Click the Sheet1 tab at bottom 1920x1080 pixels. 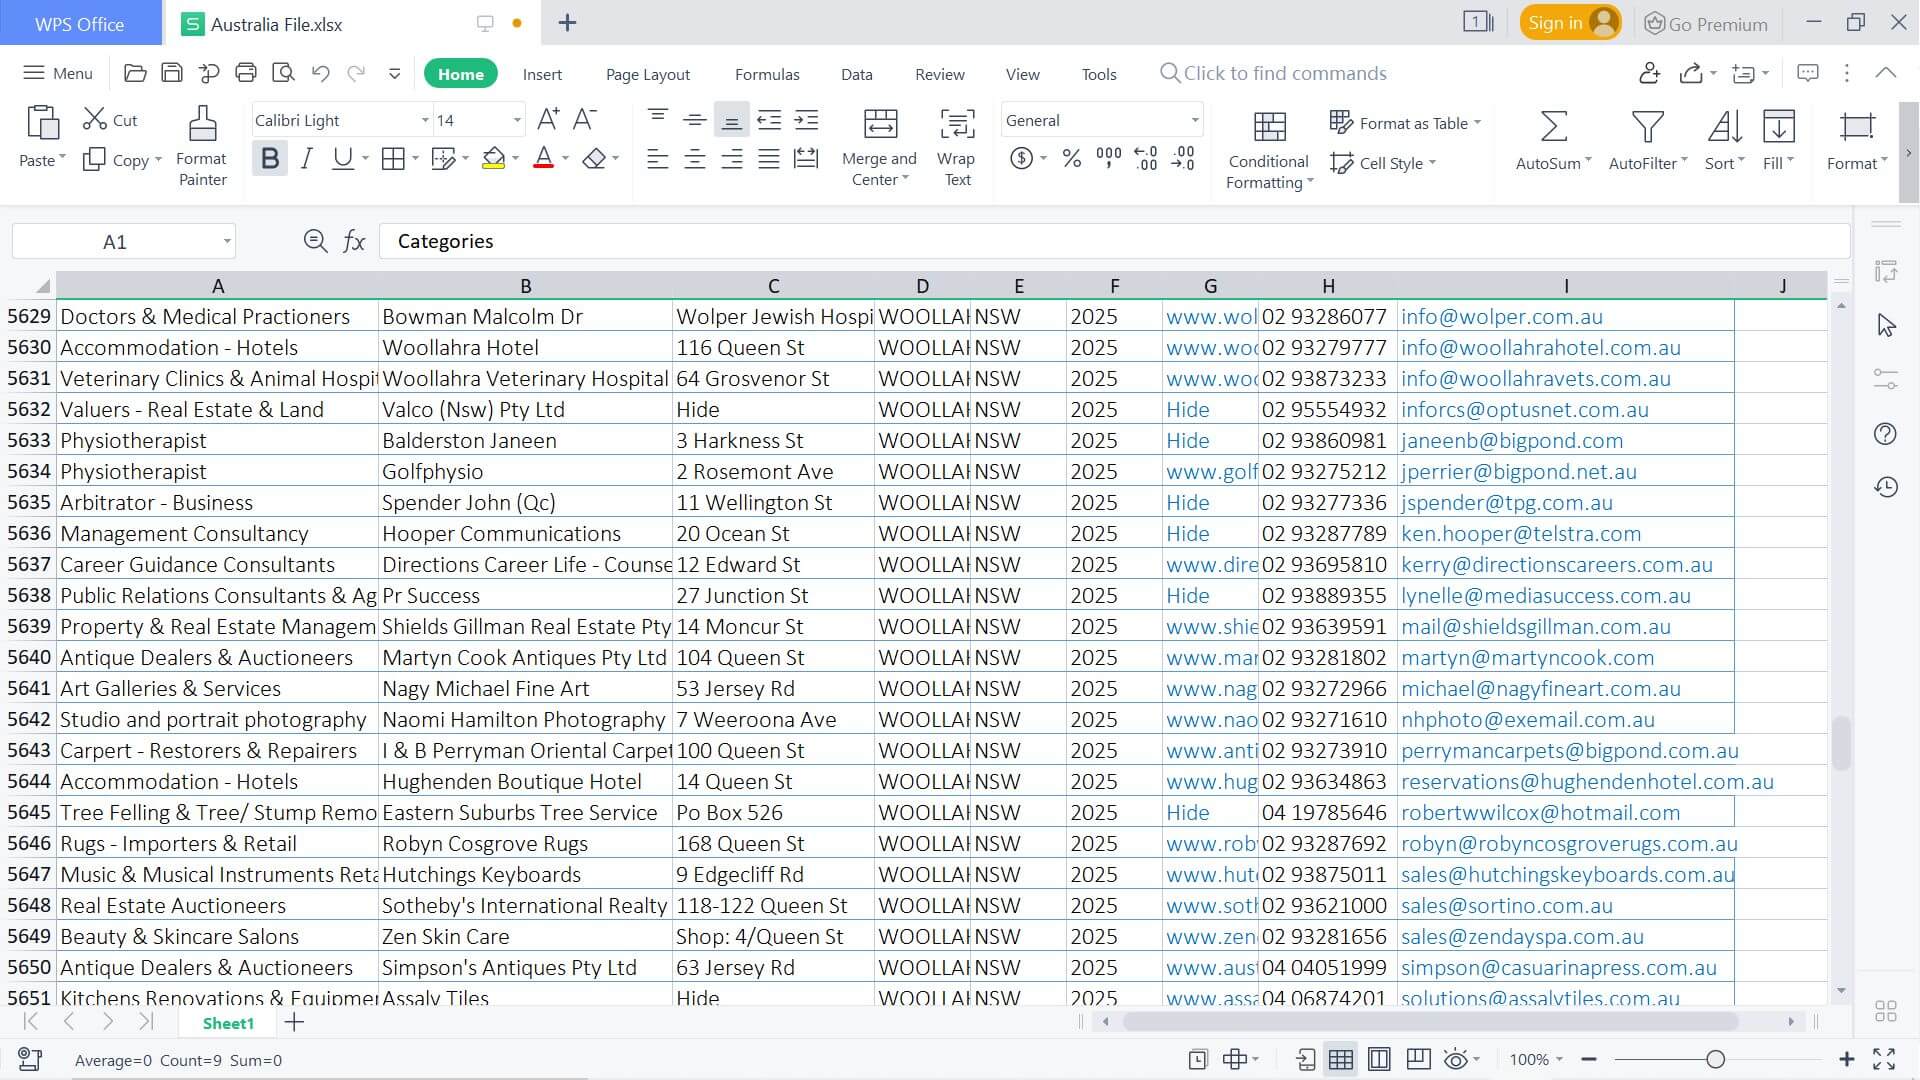pos(227,1022)
